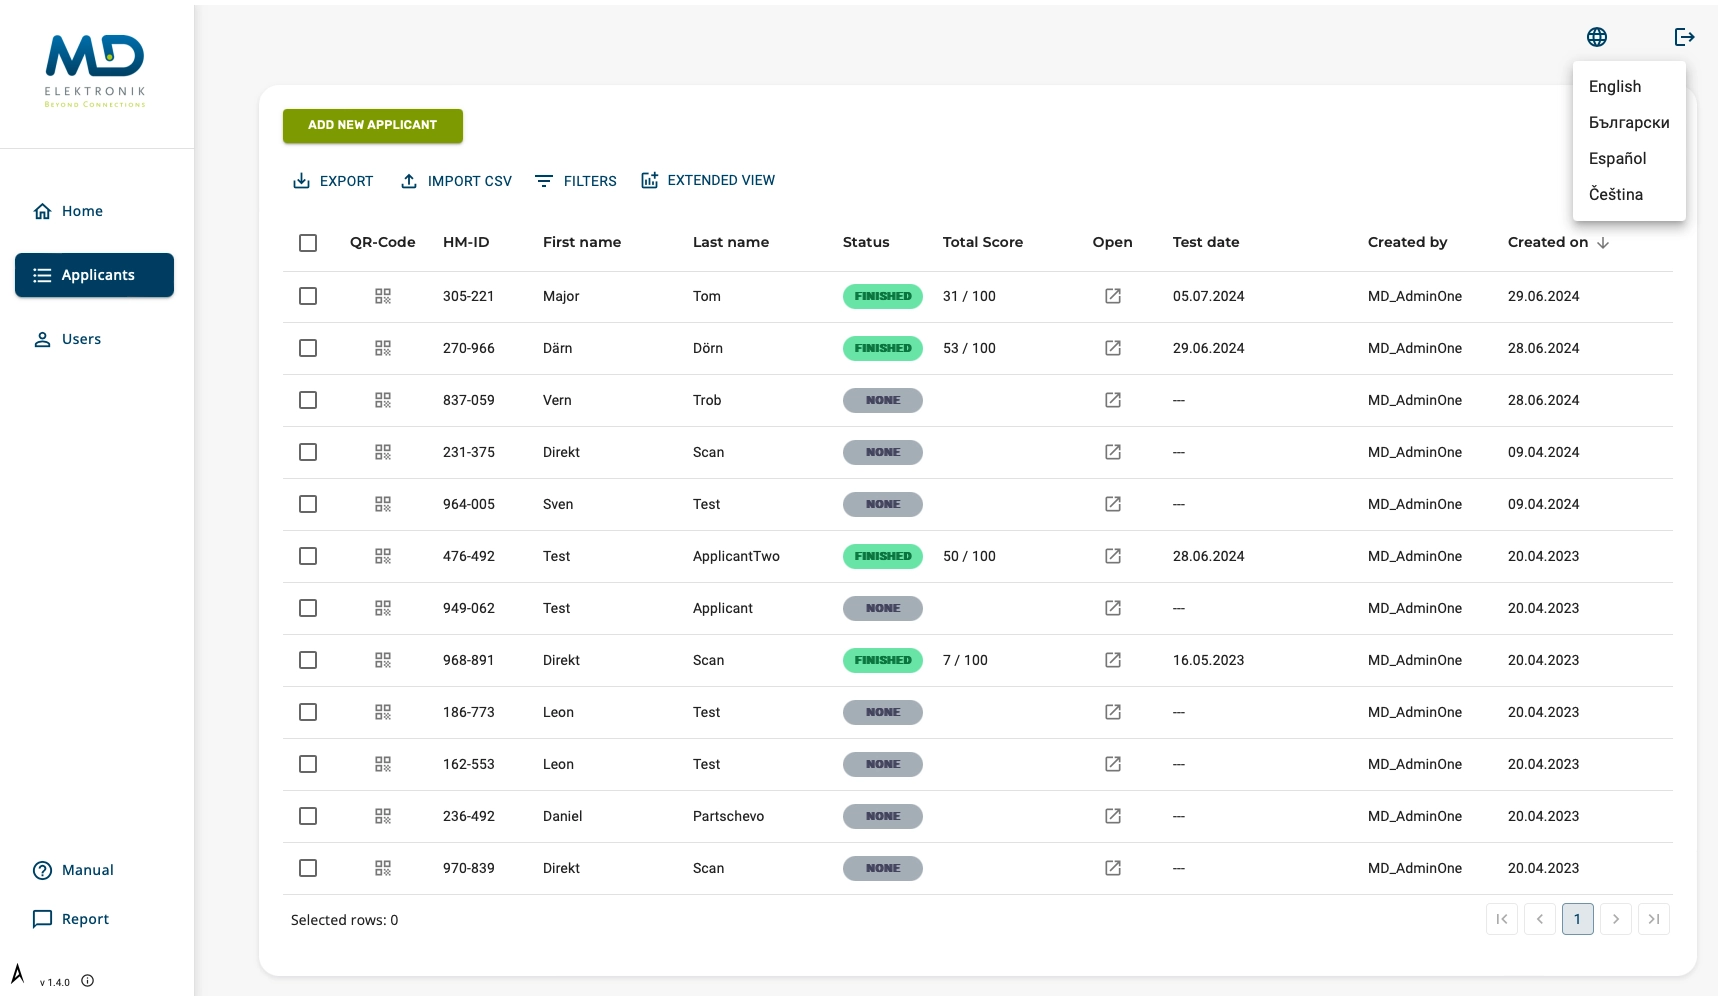
Task: Click Import CSV
Action: point(456,181)
